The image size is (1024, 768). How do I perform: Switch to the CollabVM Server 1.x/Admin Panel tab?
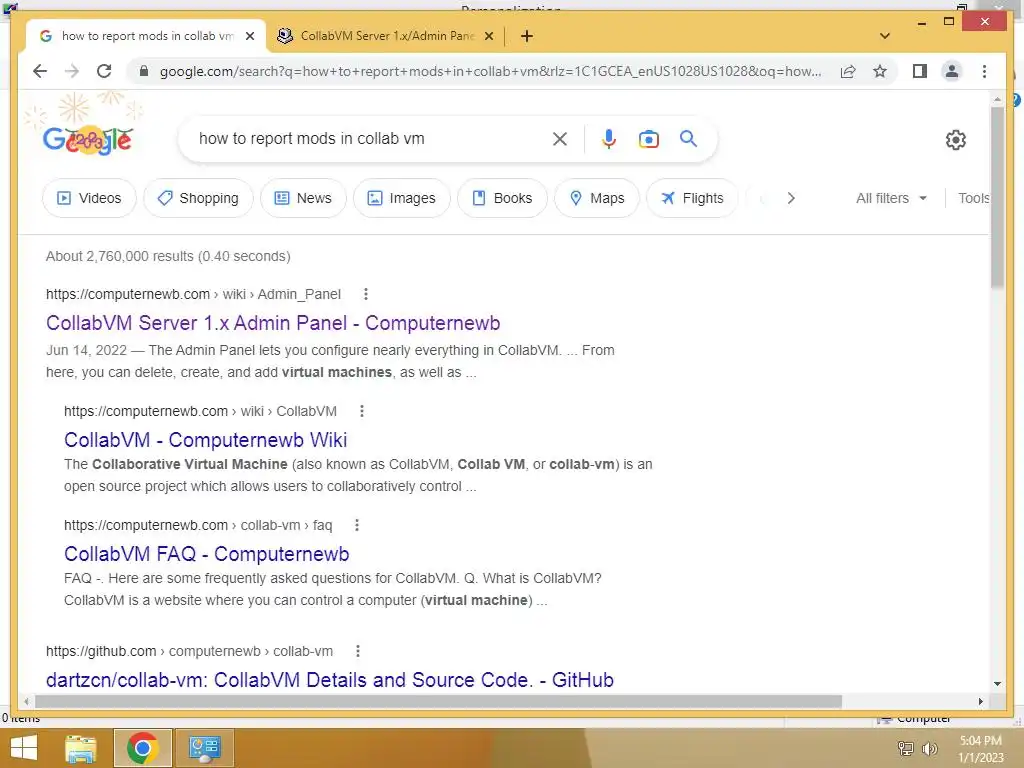click(386, 36)
